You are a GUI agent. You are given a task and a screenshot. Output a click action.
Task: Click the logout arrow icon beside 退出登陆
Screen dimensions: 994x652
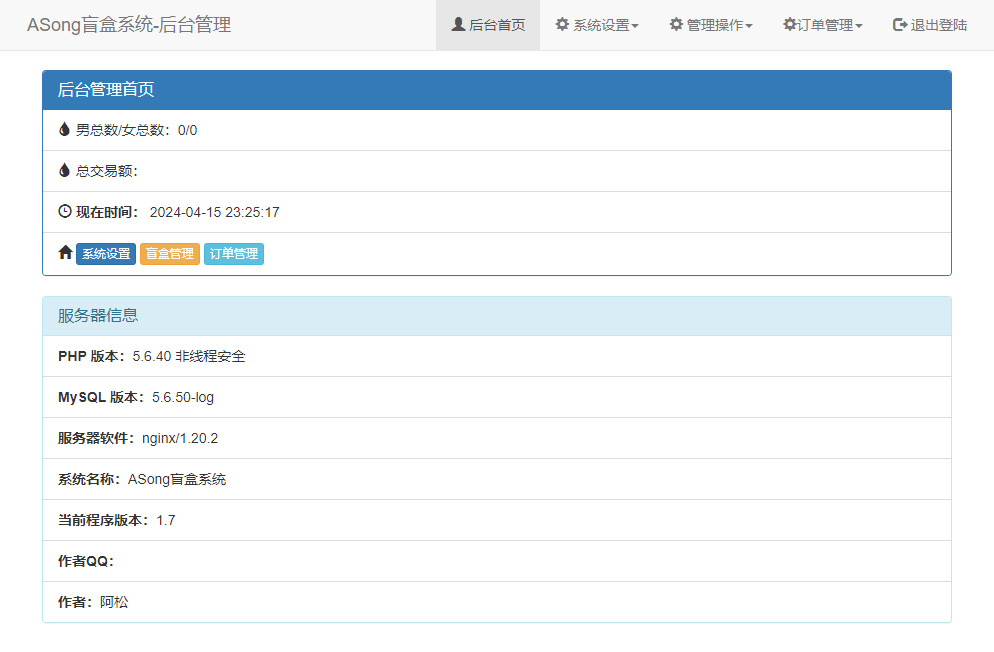point(900,24)
